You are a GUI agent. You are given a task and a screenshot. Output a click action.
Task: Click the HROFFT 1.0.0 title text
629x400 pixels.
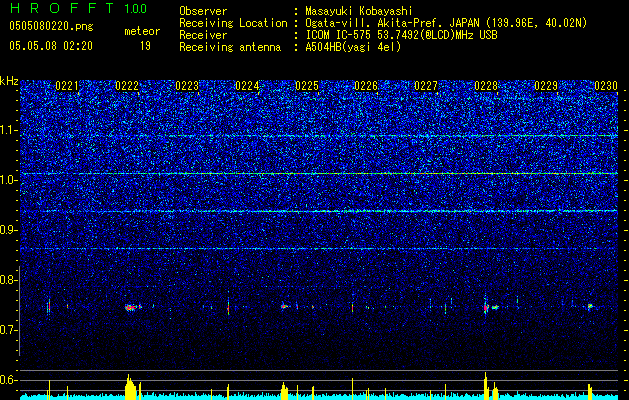[x=79, y=8]
